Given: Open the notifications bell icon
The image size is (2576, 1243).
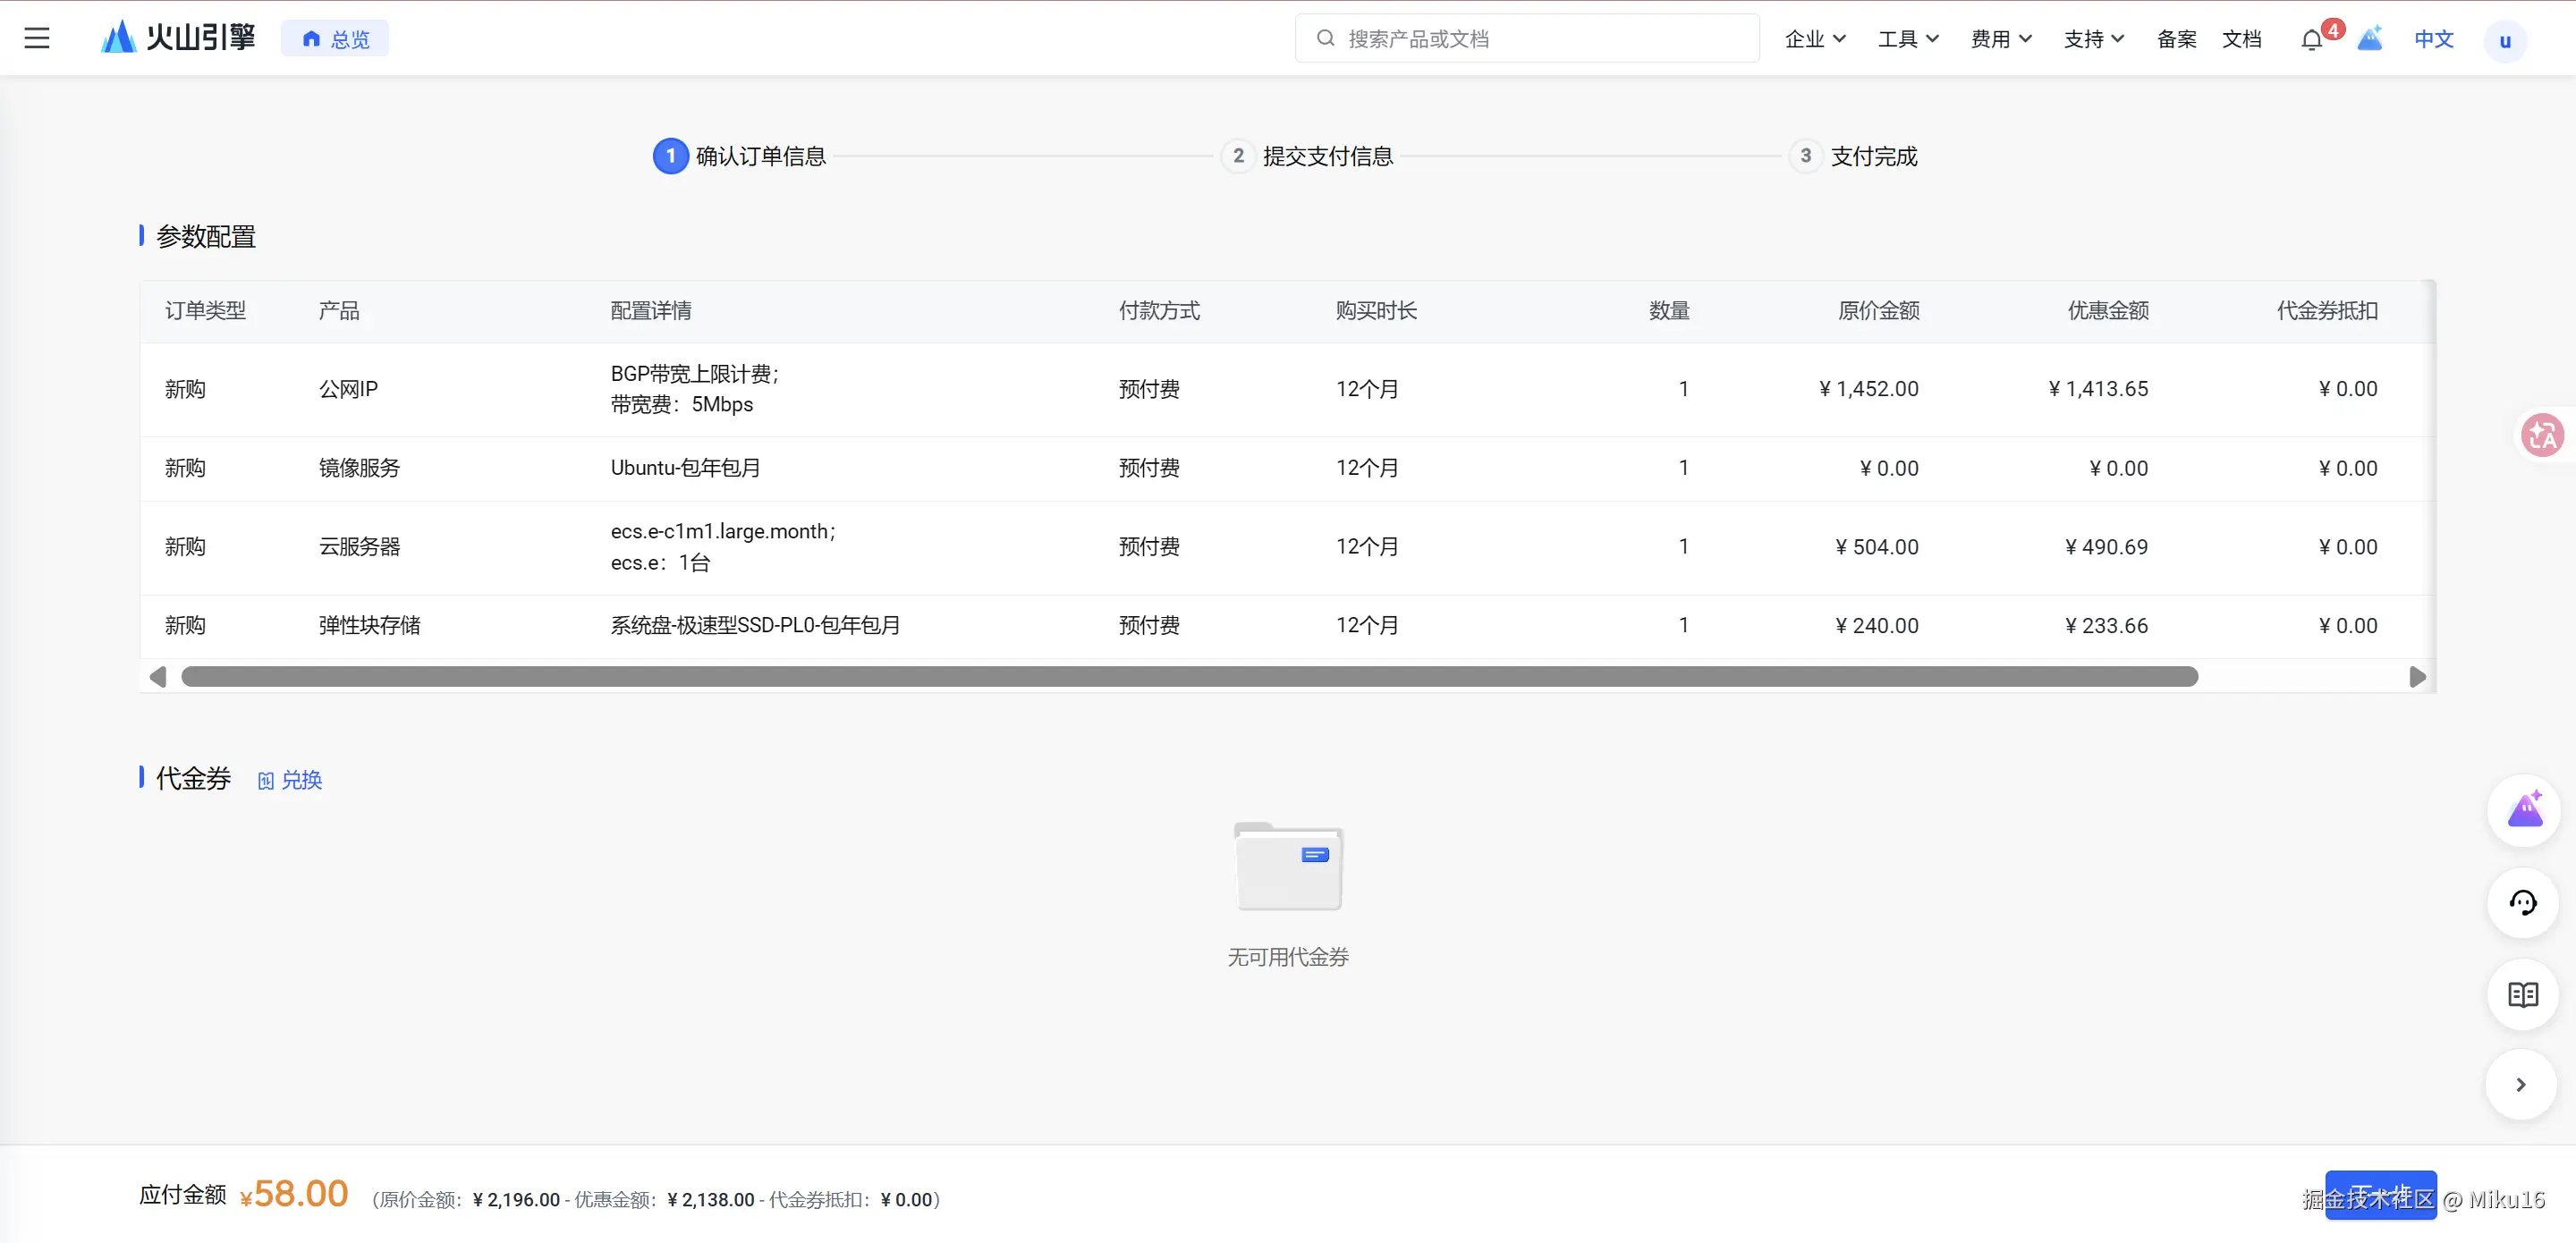Looking at the screenshot, I should [x=2311, y=40].
